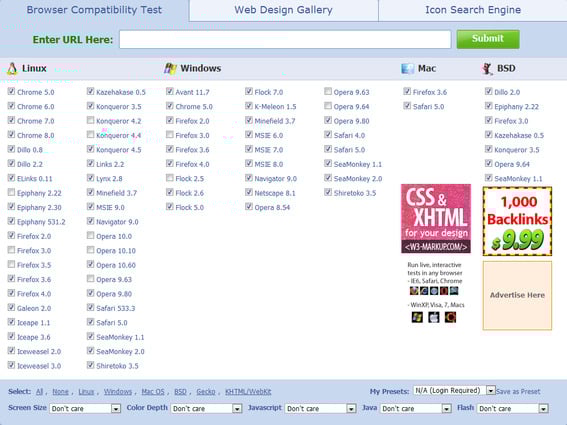Check the Linux Opera 10.10 checkbox
The height and width of the screenshot is (425, 567).
(x=90, y=250)
